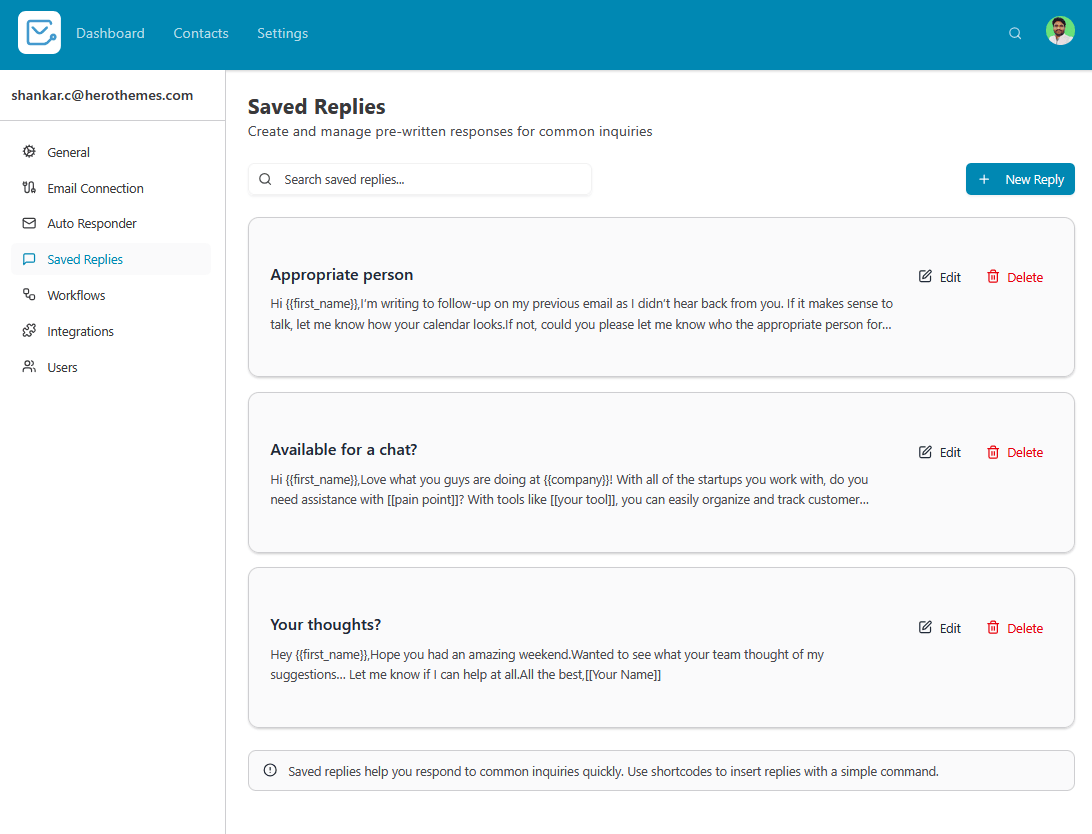This screenshot has width=1092, height=834.
Task: Select Saved Replies in sidebar
Action: coord(85,259)
